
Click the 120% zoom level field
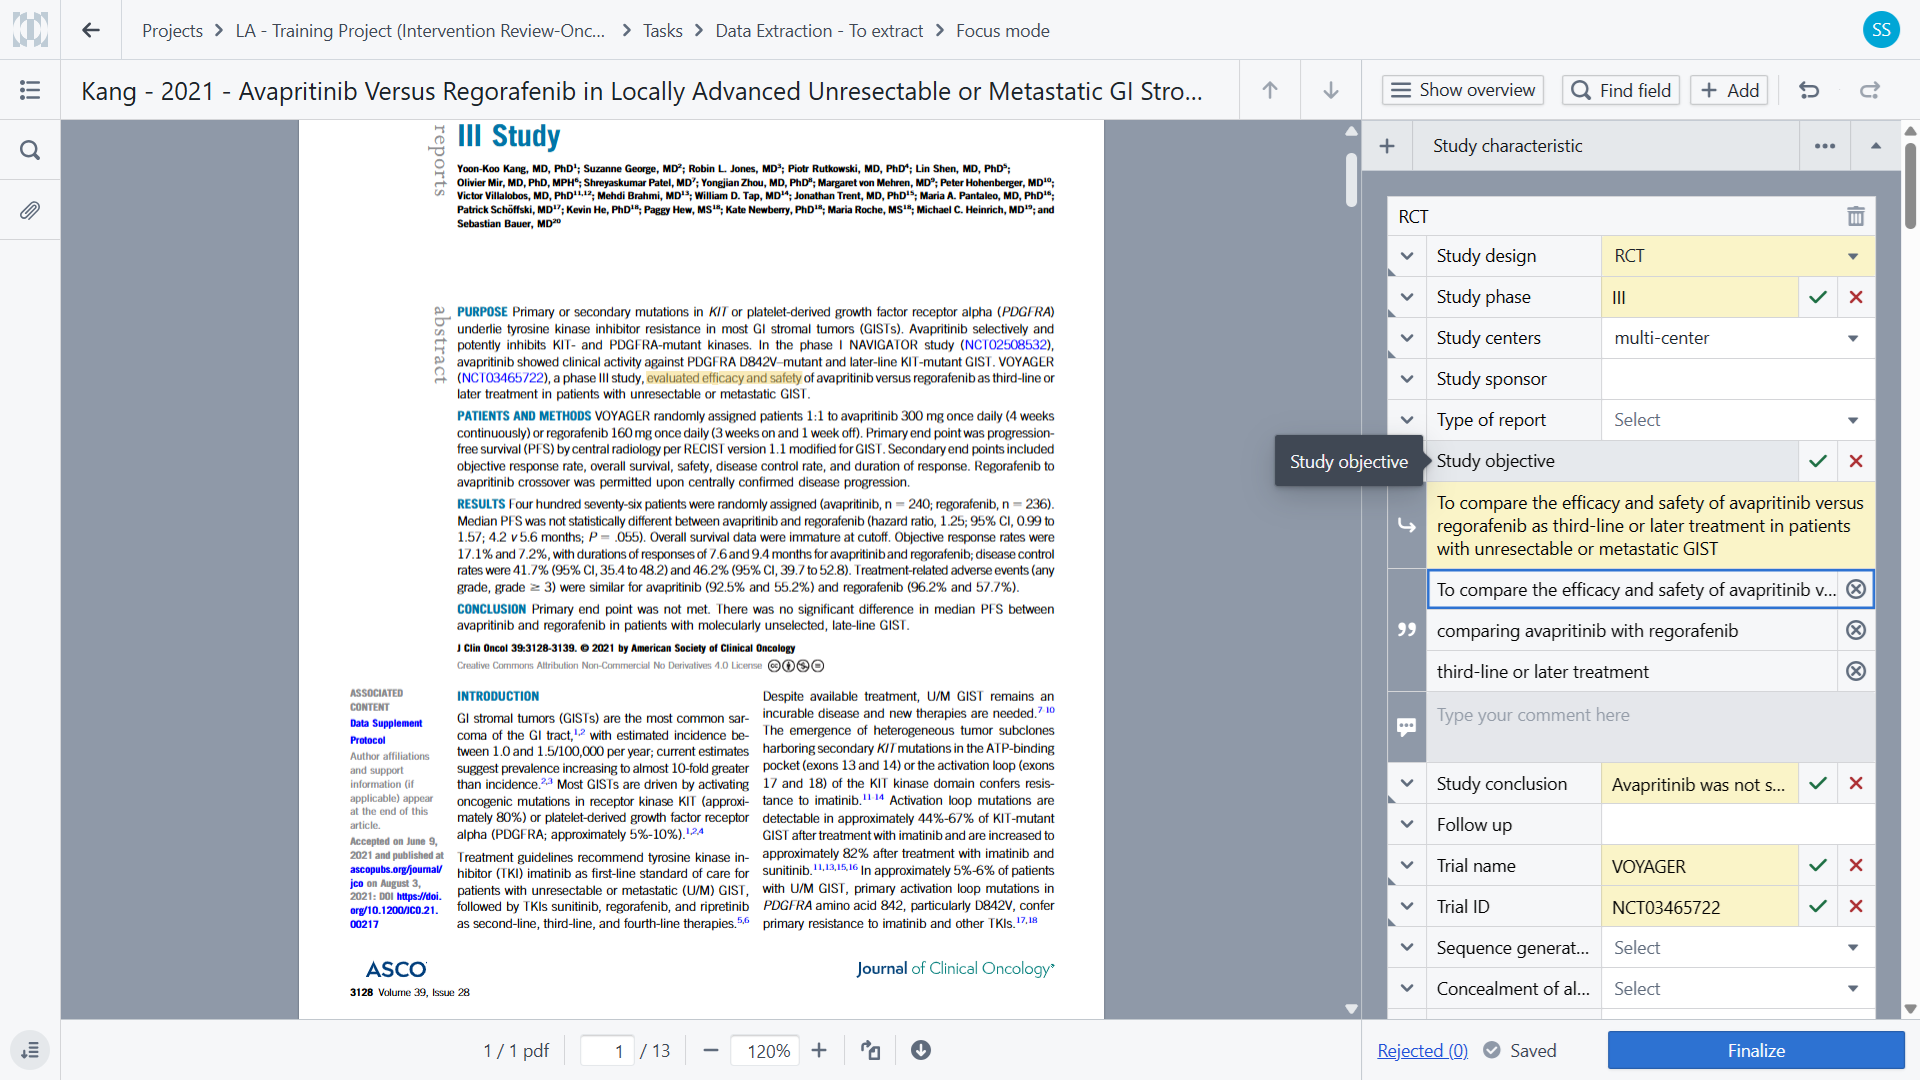[x=767, y=1050]
